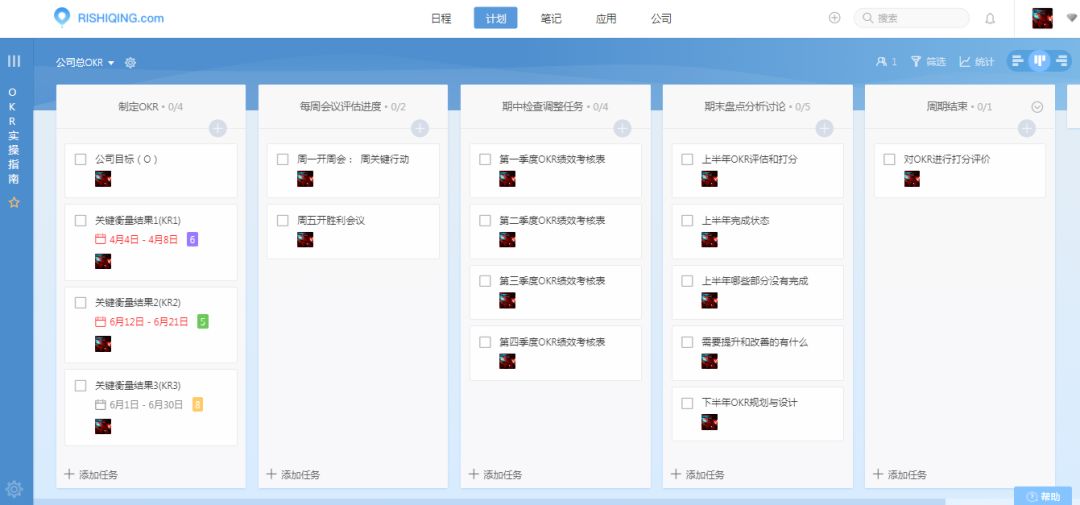This screenshot has width=1080, height=505.
Task: Open the 笔记 tab
Action: coord(551,19)
